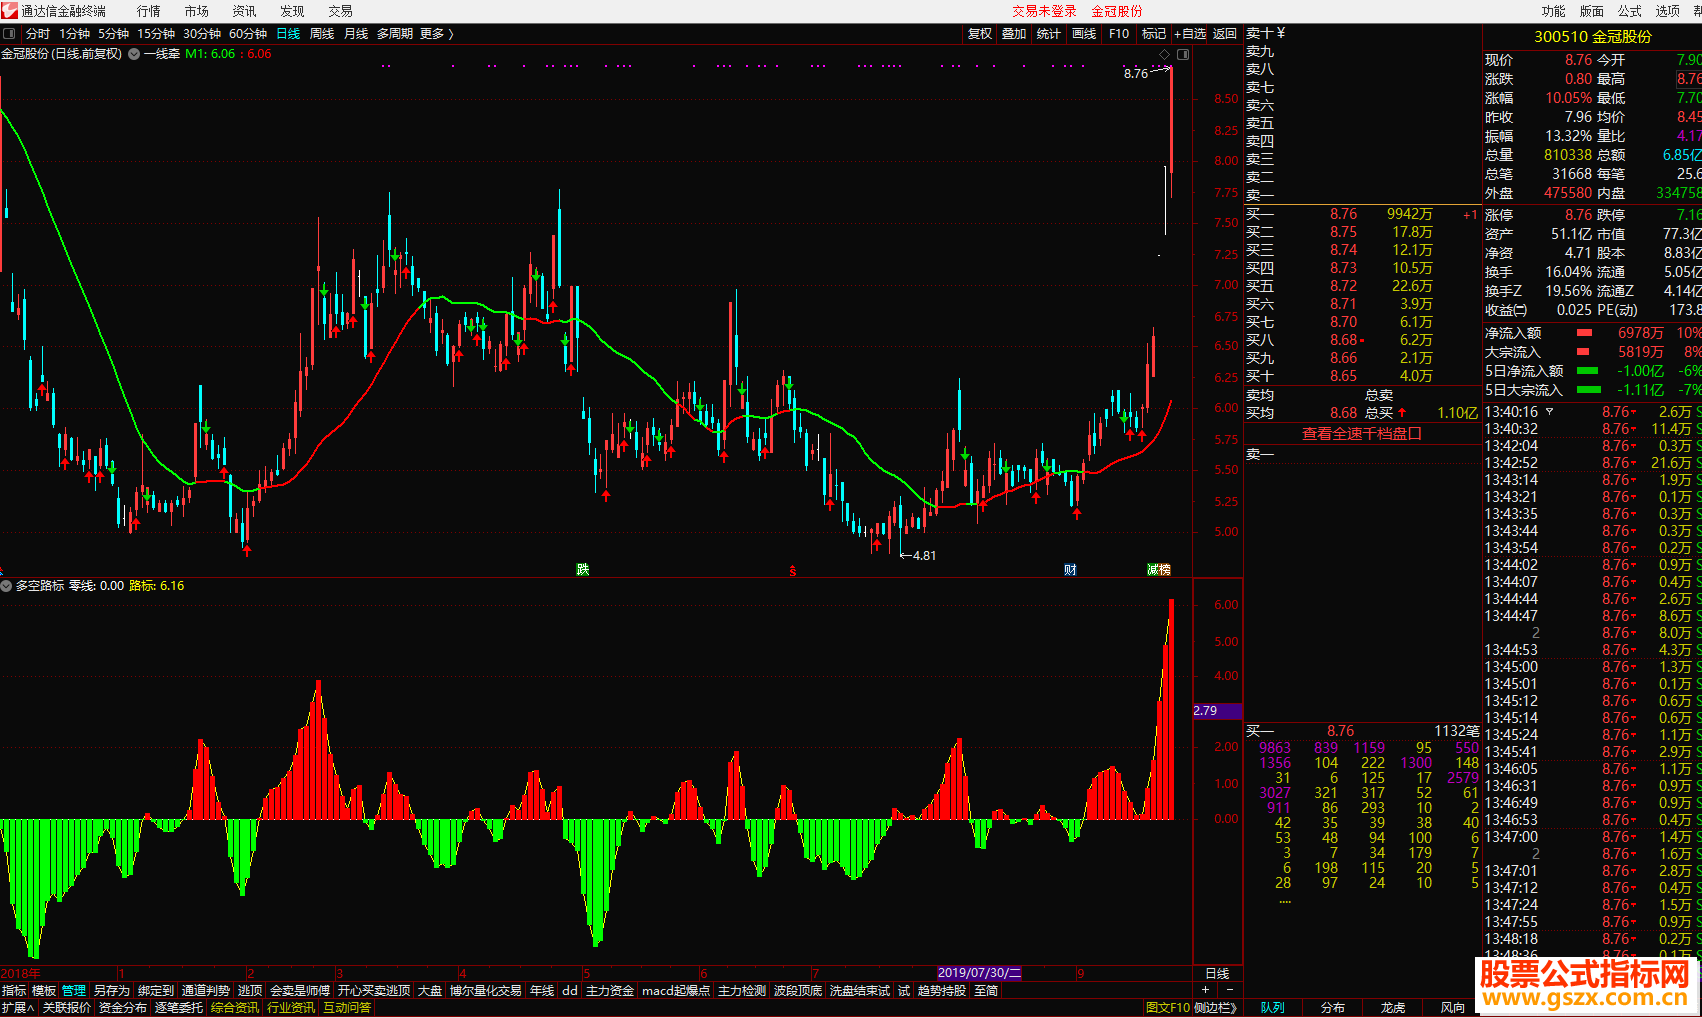This screenshot has width=1702, height=1018.
Task: Open the 公式 menu
Action: [1629, 11]
